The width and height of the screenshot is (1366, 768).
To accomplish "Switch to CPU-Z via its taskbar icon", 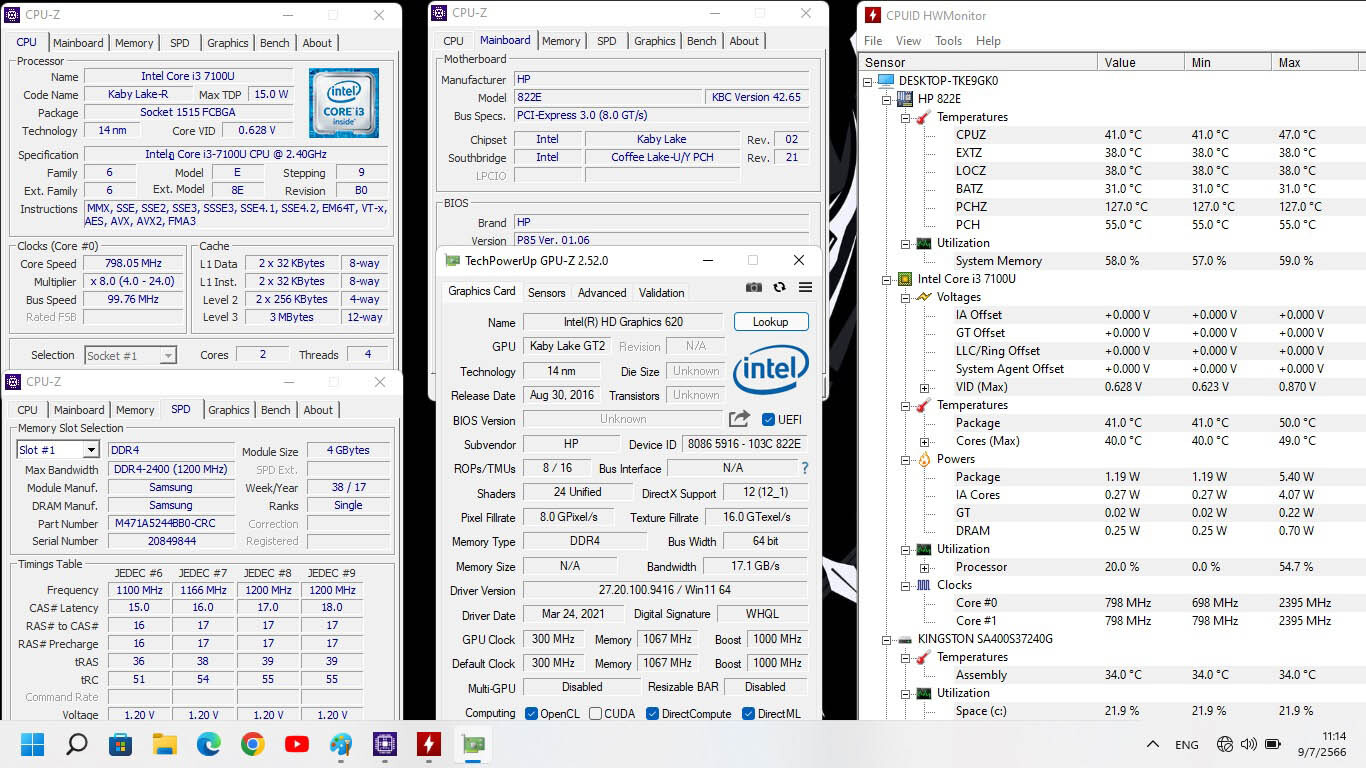I will [x=385, y=744].
